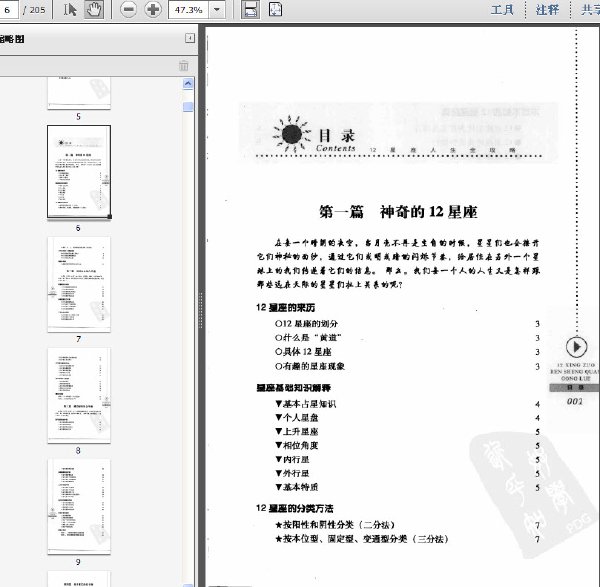Click the 略图 thumbnails panel title
Image resolution: width=600 pixels, height=587 pixels.
click(x=12, y=39)
